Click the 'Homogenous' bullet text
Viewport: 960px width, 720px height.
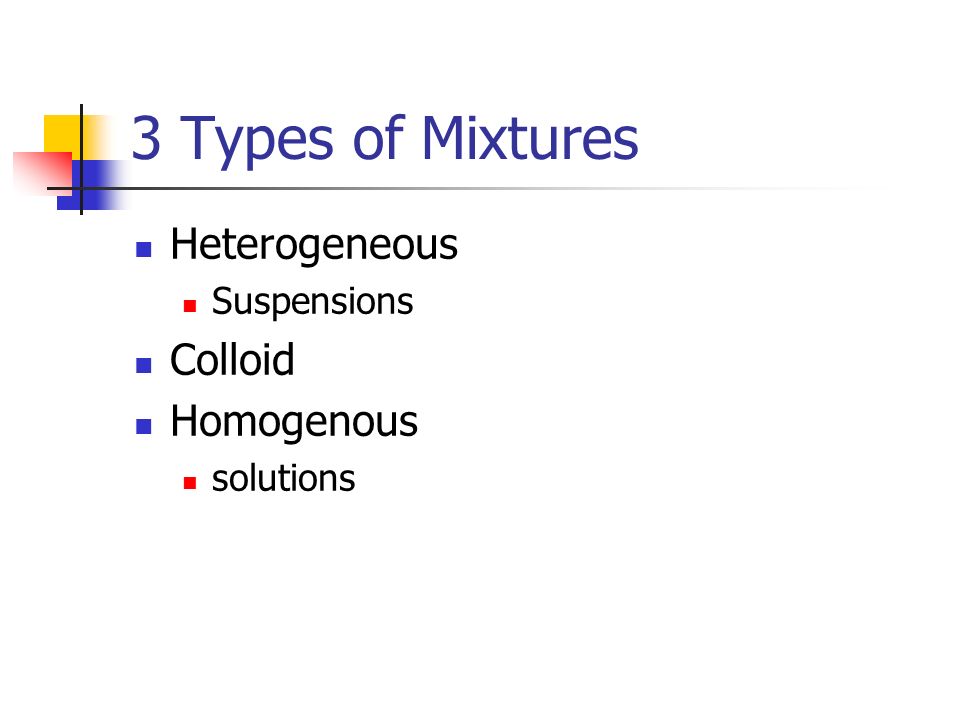point(294,421)
